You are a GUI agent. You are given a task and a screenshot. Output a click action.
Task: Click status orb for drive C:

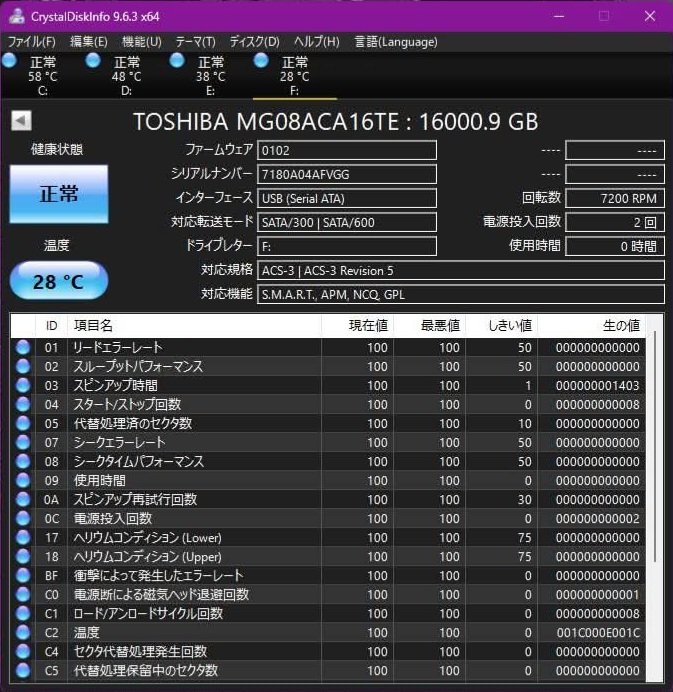[x=10, y=61]
